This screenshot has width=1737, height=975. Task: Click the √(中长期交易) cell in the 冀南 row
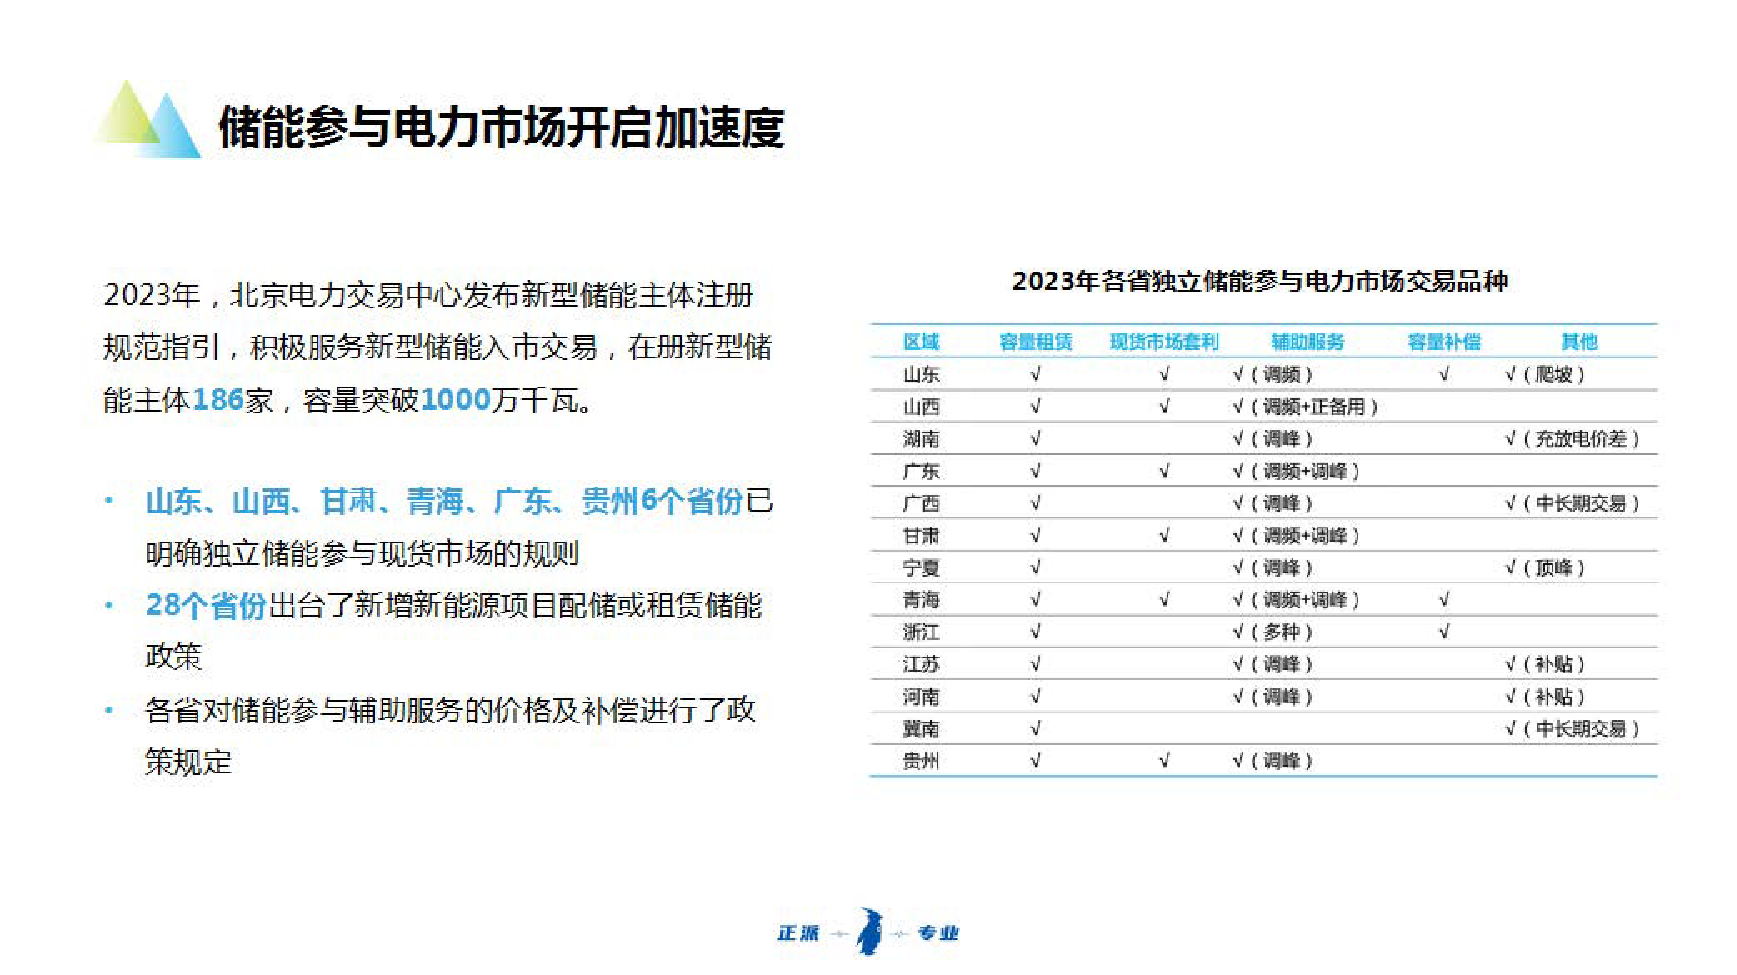[x=1572, y=728]
